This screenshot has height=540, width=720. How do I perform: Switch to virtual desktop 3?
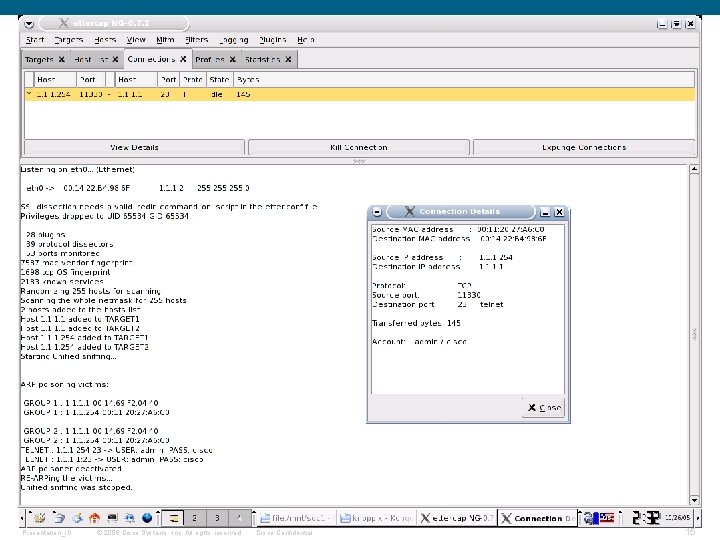(x=217, y=518)
